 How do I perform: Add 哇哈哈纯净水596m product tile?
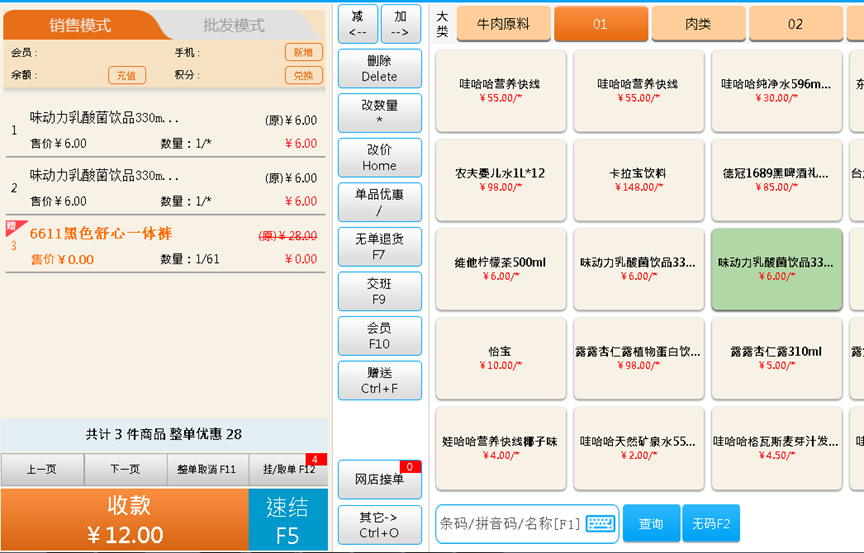[777, 91]
